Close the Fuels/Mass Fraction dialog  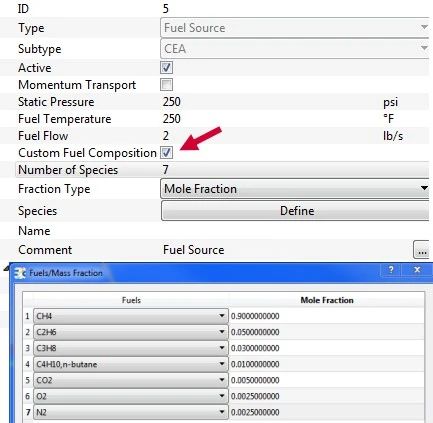[417, 270]
